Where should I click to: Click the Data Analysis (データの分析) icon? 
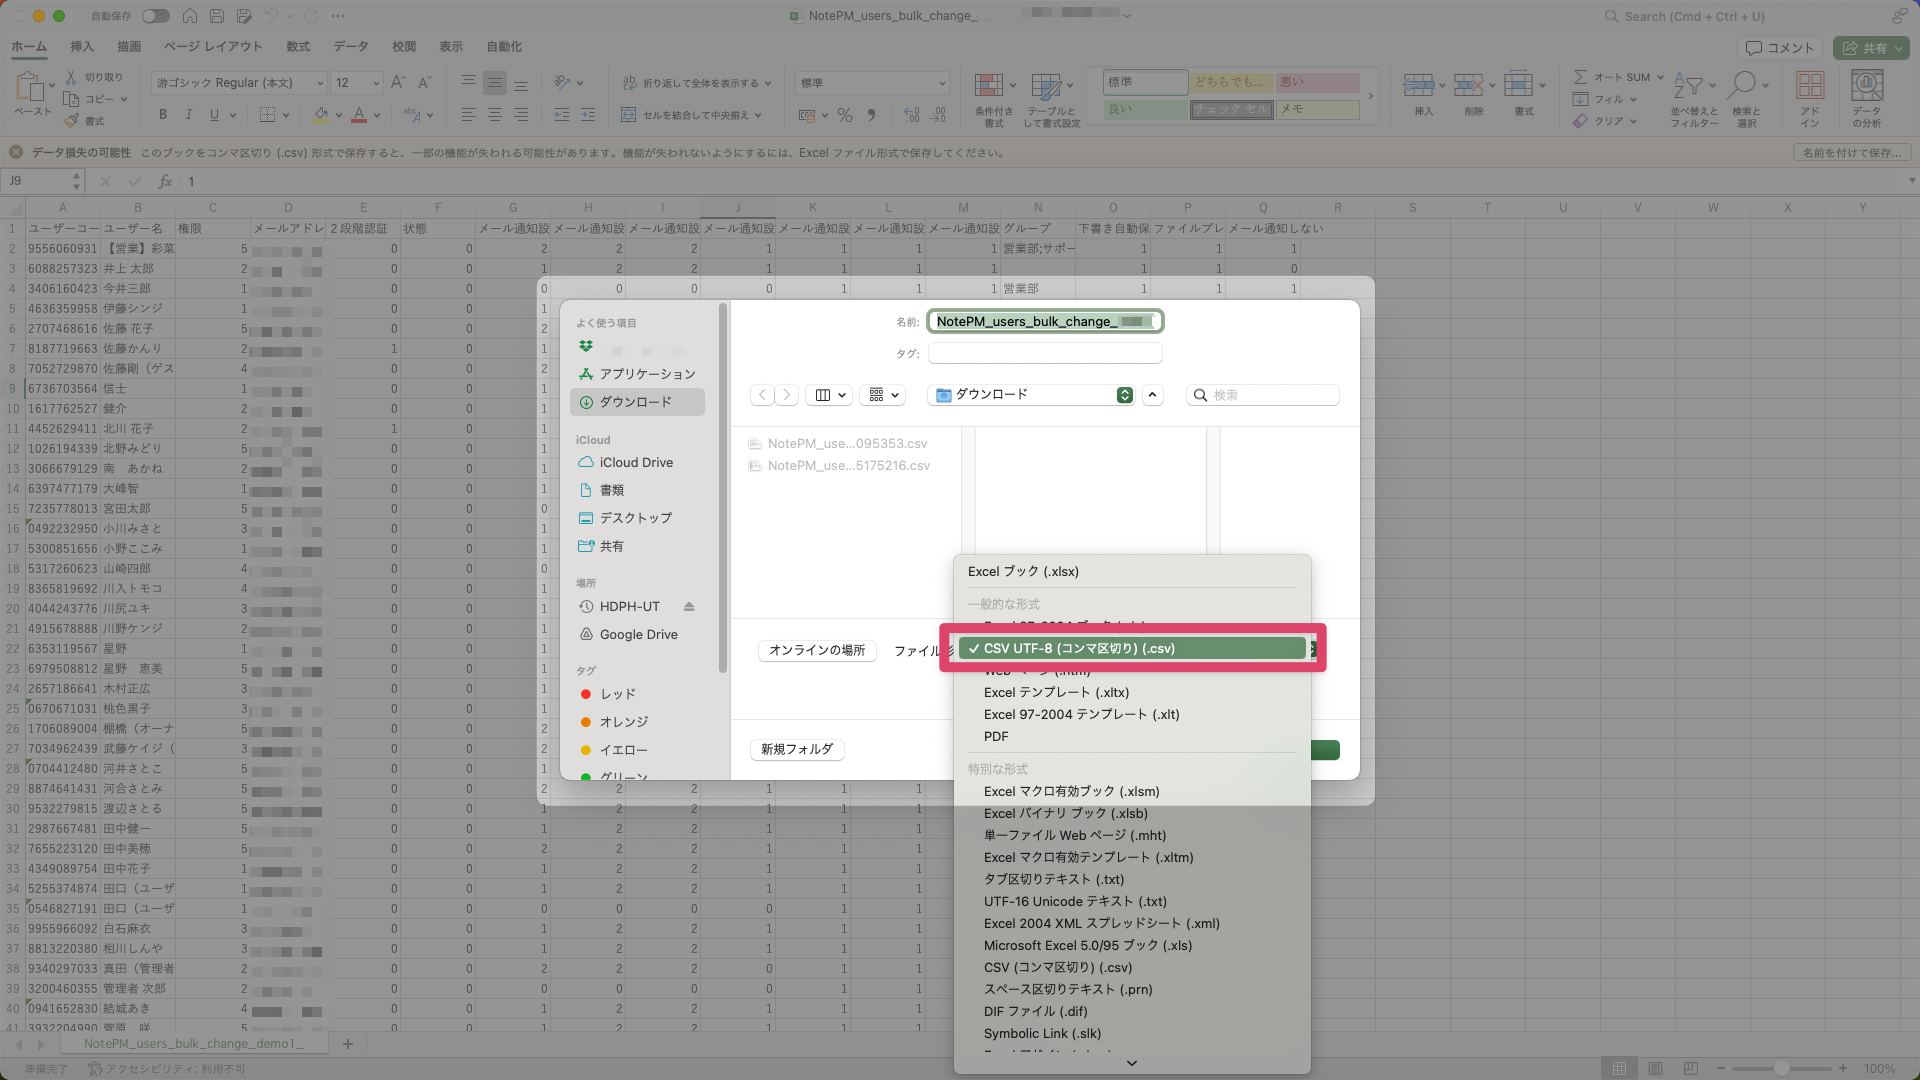1867,86
